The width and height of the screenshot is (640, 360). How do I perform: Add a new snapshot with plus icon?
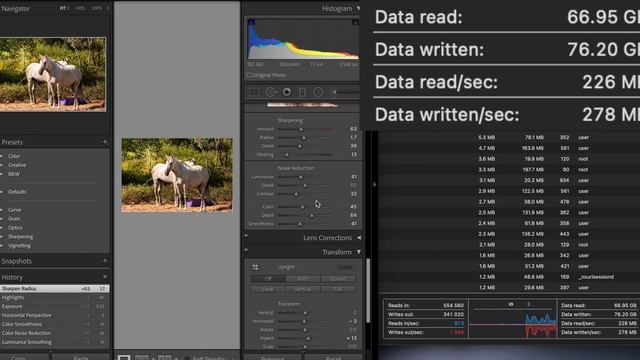[x=105, y=260]
